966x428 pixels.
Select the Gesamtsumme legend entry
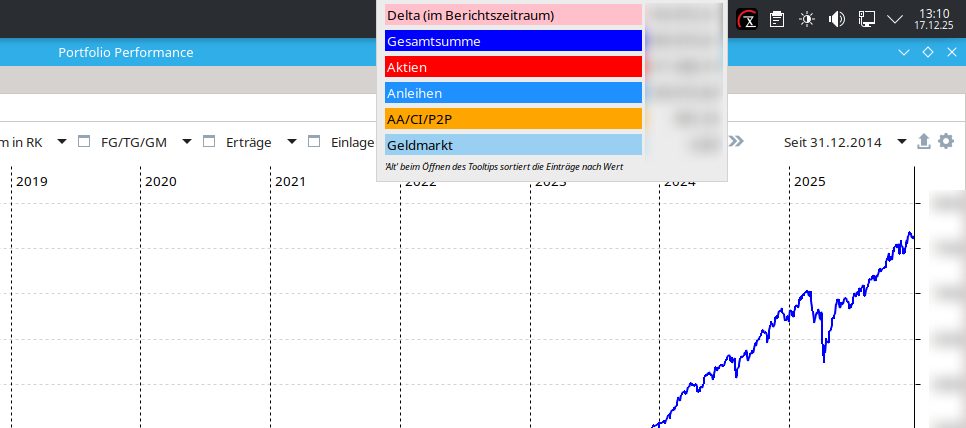[x=512, y=41]
